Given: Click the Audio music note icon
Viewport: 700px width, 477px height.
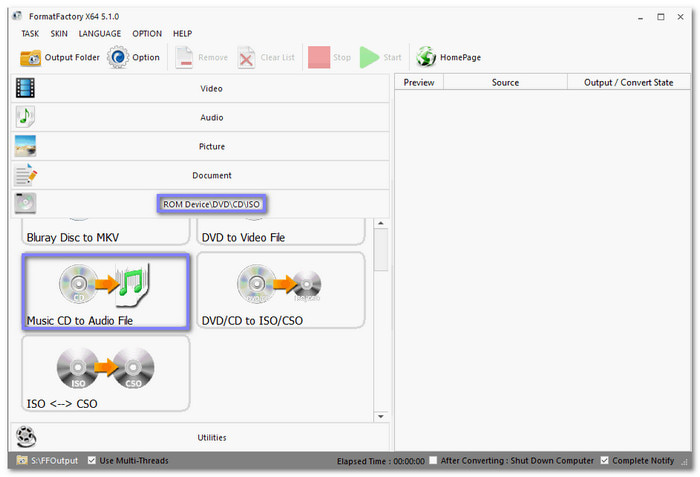Looking at the screenshot, I should coord(25,117).
